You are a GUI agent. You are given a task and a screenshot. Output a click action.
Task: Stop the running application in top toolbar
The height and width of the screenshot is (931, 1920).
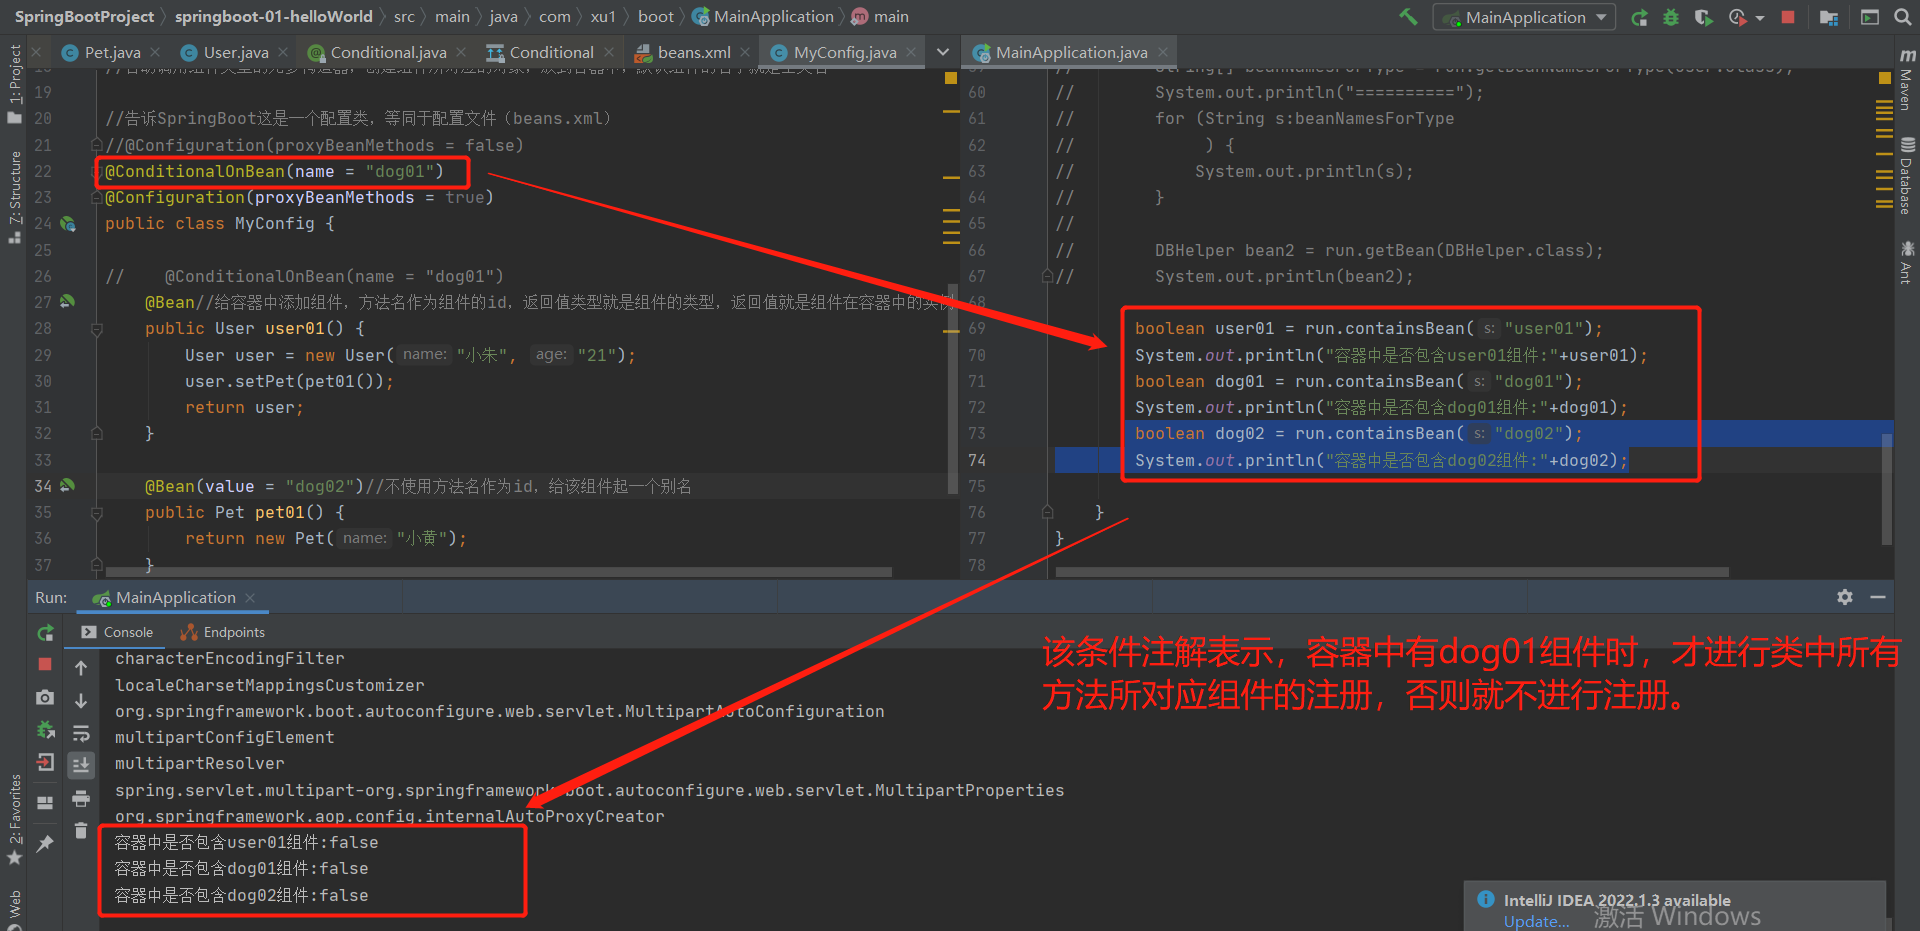click(1788, 17)
